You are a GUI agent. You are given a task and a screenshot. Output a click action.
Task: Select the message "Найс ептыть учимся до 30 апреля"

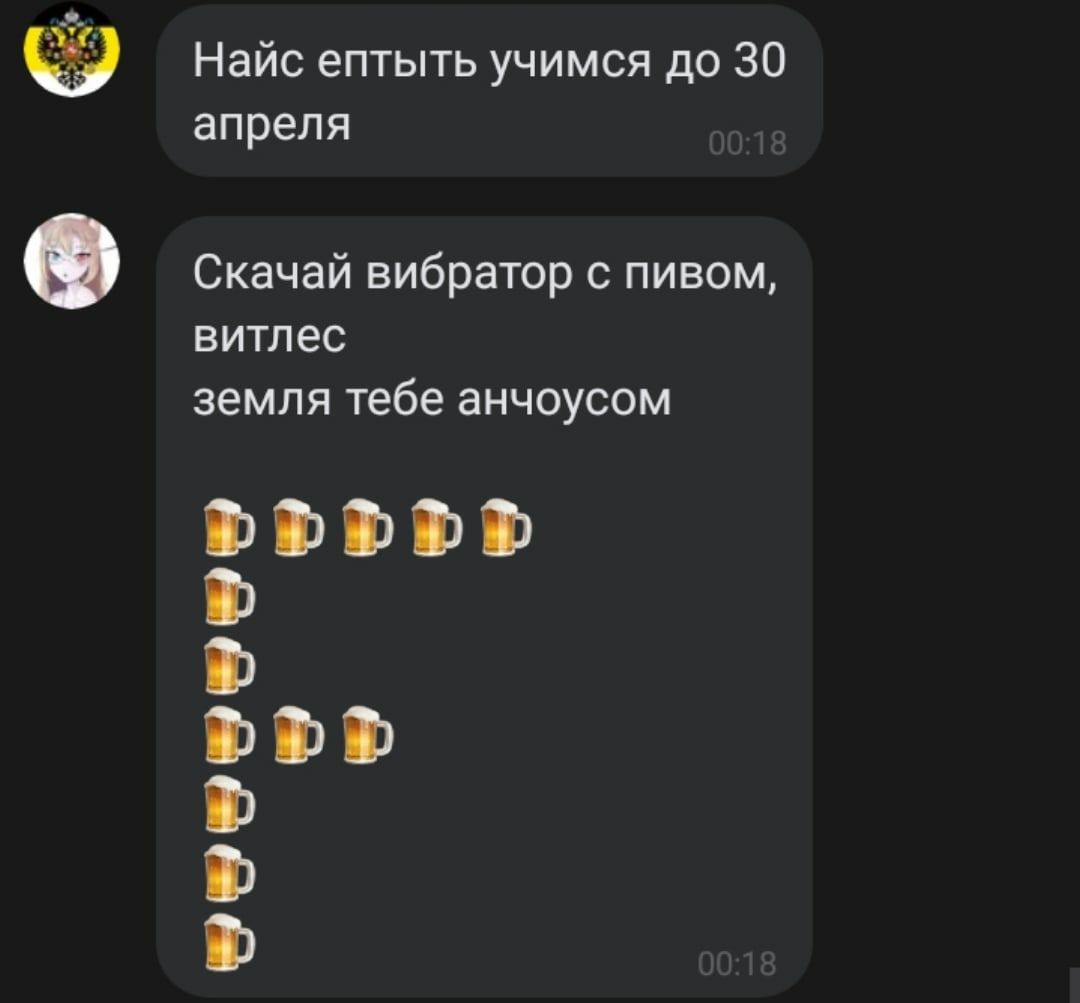tap(489, 91)
